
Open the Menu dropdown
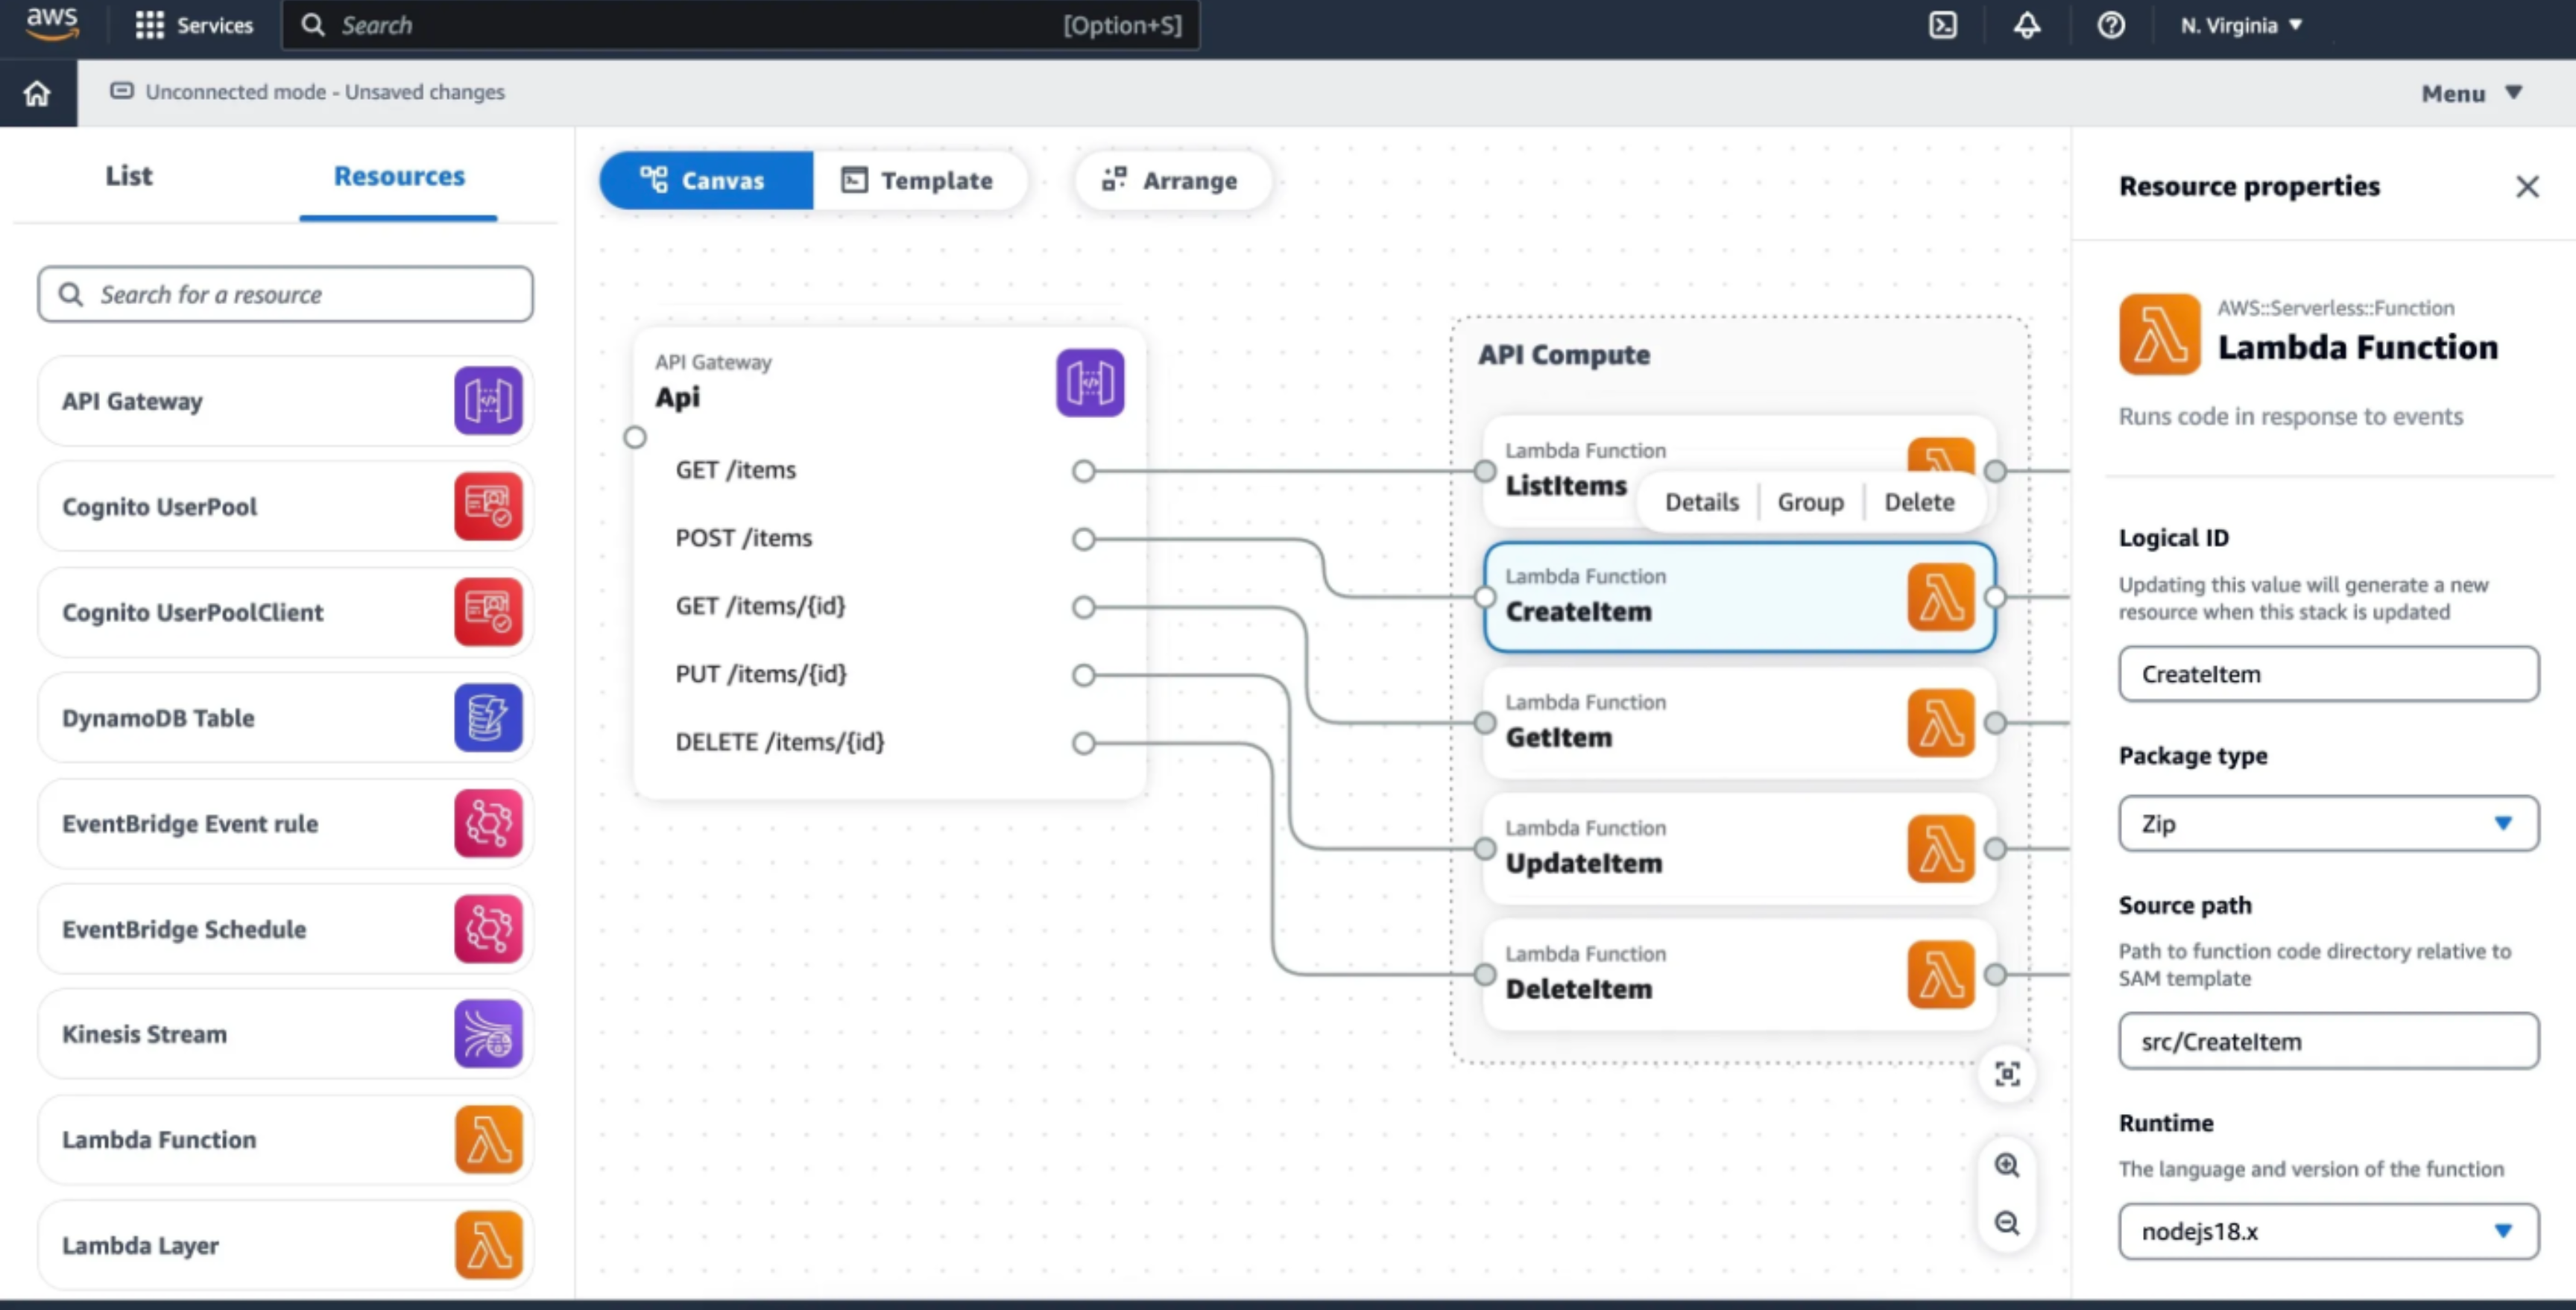[2472, 93]
